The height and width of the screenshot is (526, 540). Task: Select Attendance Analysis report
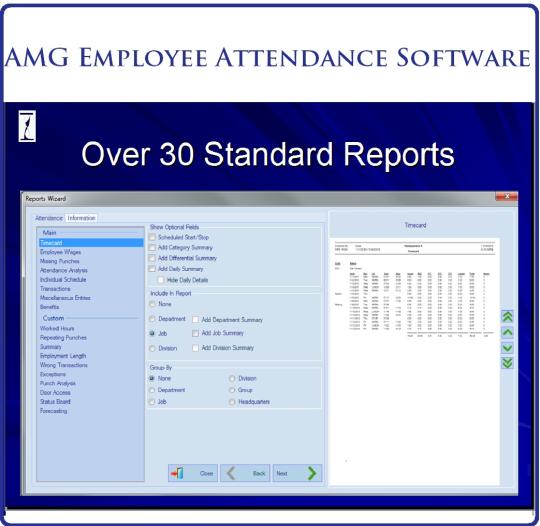64,270
